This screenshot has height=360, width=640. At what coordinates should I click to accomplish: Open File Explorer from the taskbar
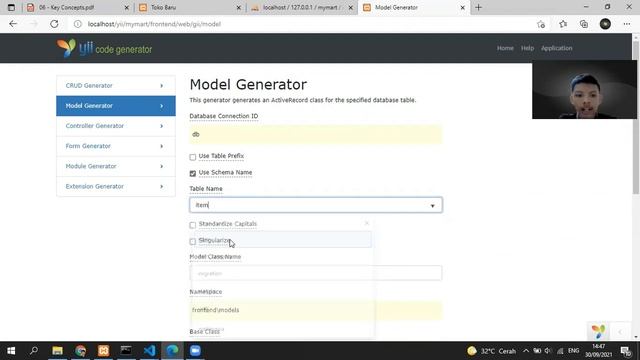[x=57, y=351]
